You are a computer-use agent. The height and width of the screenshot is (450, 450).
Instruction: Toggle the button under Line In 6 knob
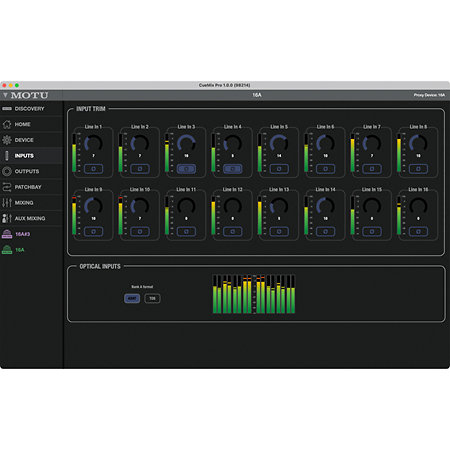pyautogui.click(x=325, y=169)
